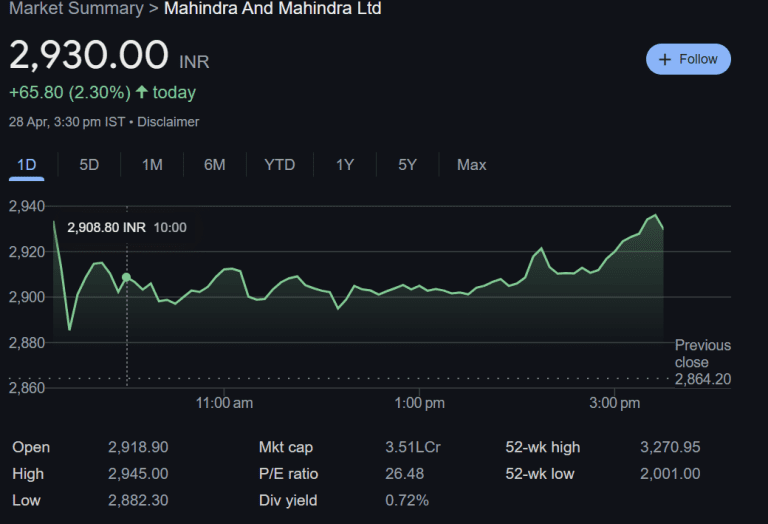The height and width of the screenshot is (524, 768).
Task: Show the 6M chart range
Action: (215, 165)
